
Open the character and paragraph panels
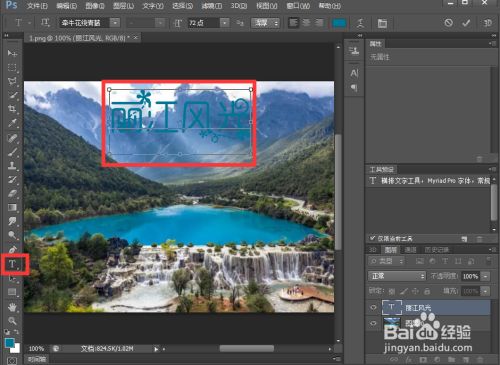[x=382, y=23]
